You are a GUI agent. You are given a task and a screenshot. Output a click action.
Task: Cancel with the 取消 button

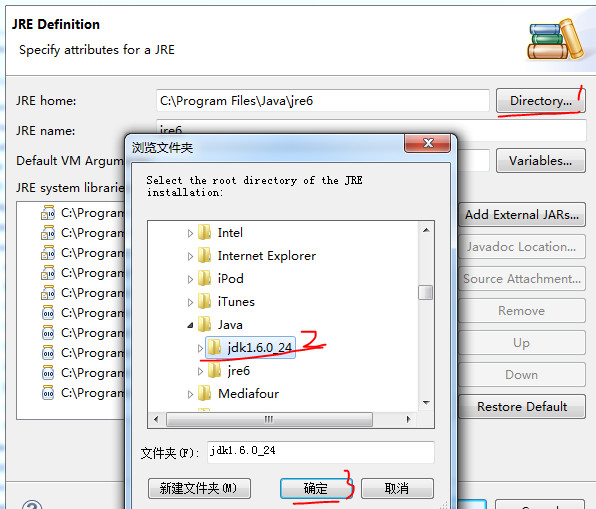[397, 488]
